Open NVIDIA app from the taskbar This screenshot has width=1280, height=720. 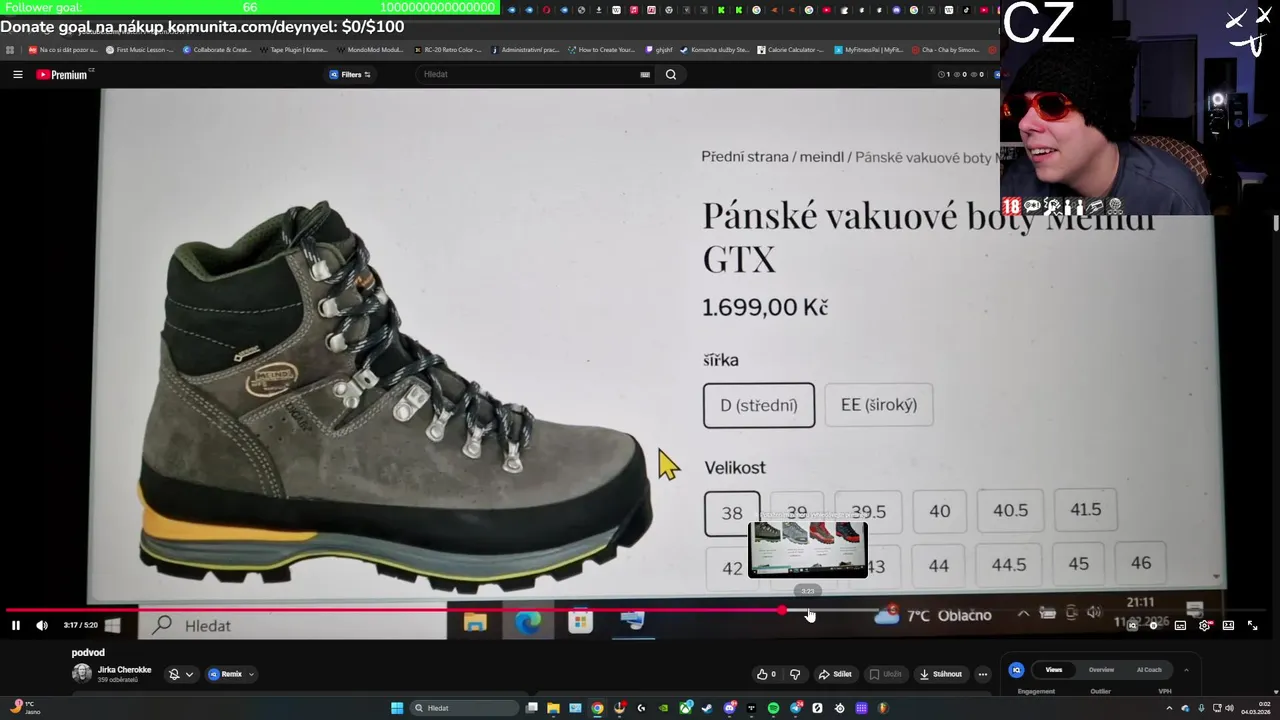coord(663,708)
